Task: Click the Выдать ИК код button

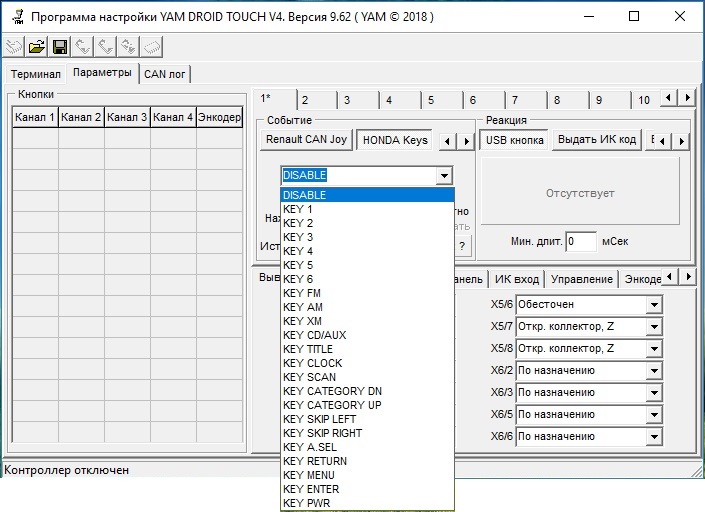Action: pos(596,140)
